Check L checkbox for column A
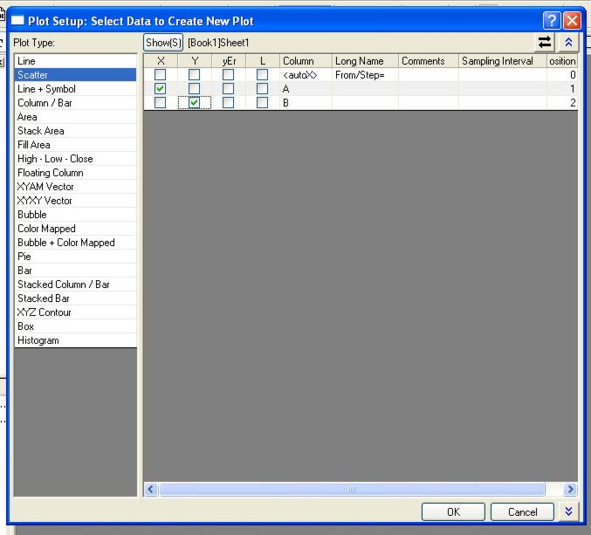 [x=262, y=89]
